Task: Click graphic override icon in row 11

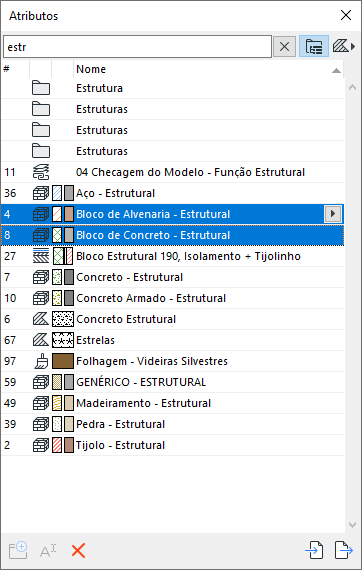Action: (x=41, y=172)
